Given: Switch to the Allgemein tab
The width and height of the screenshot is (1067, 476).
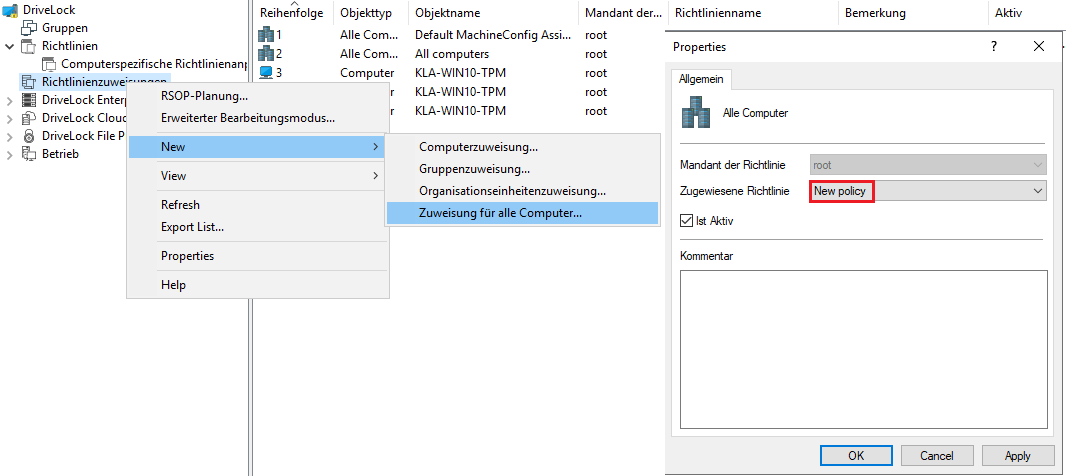Looking at the screenshot, I should (x=702, y=80).
